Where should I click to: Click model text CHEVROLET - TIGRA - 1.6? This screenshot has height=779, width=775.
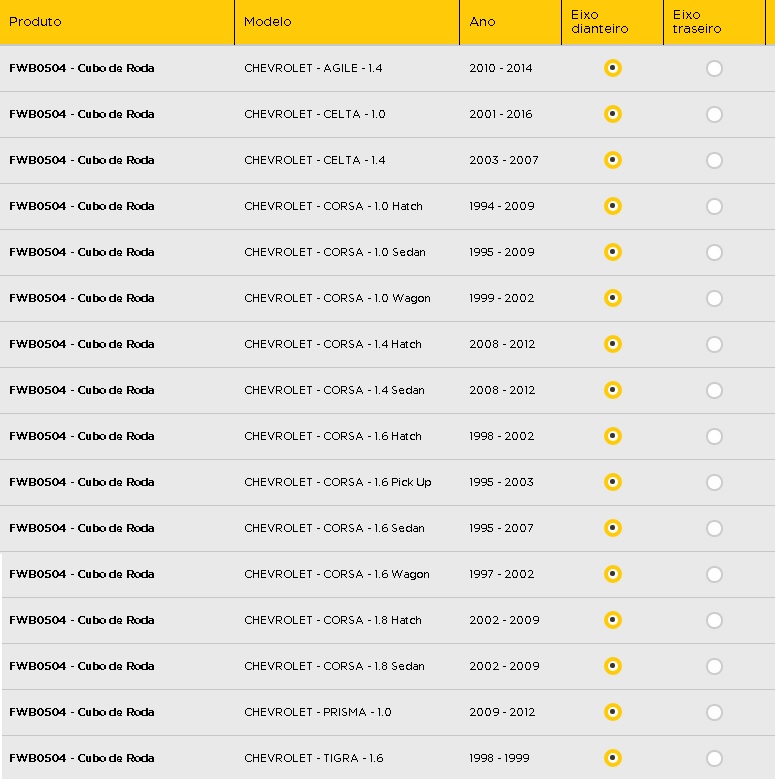[313, 758]
